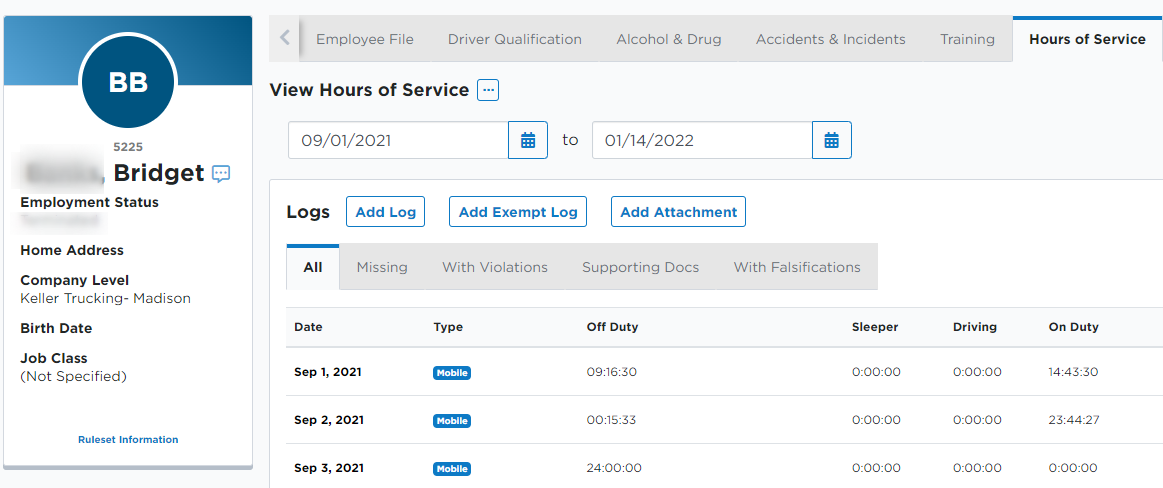Click the start date field showing 09/01/2021

(x=398, y=140)
